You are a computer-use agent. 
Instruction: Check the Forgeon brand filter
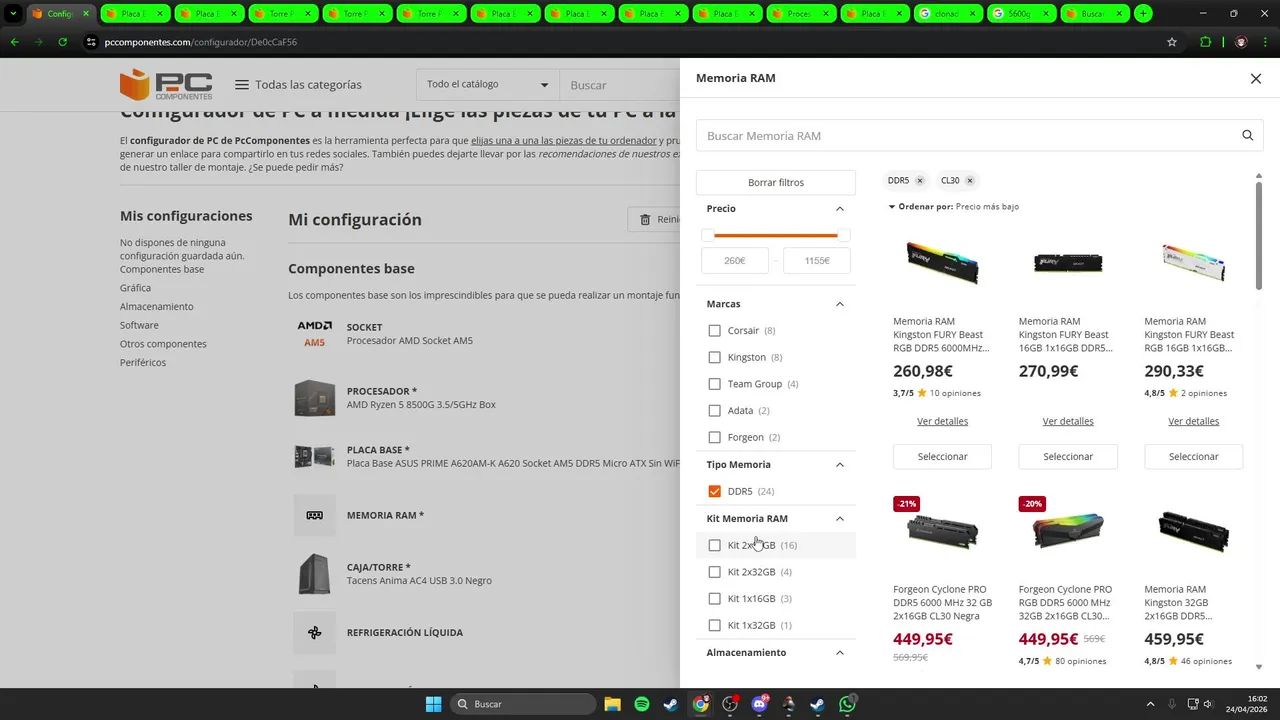click(x=714, y=437)
